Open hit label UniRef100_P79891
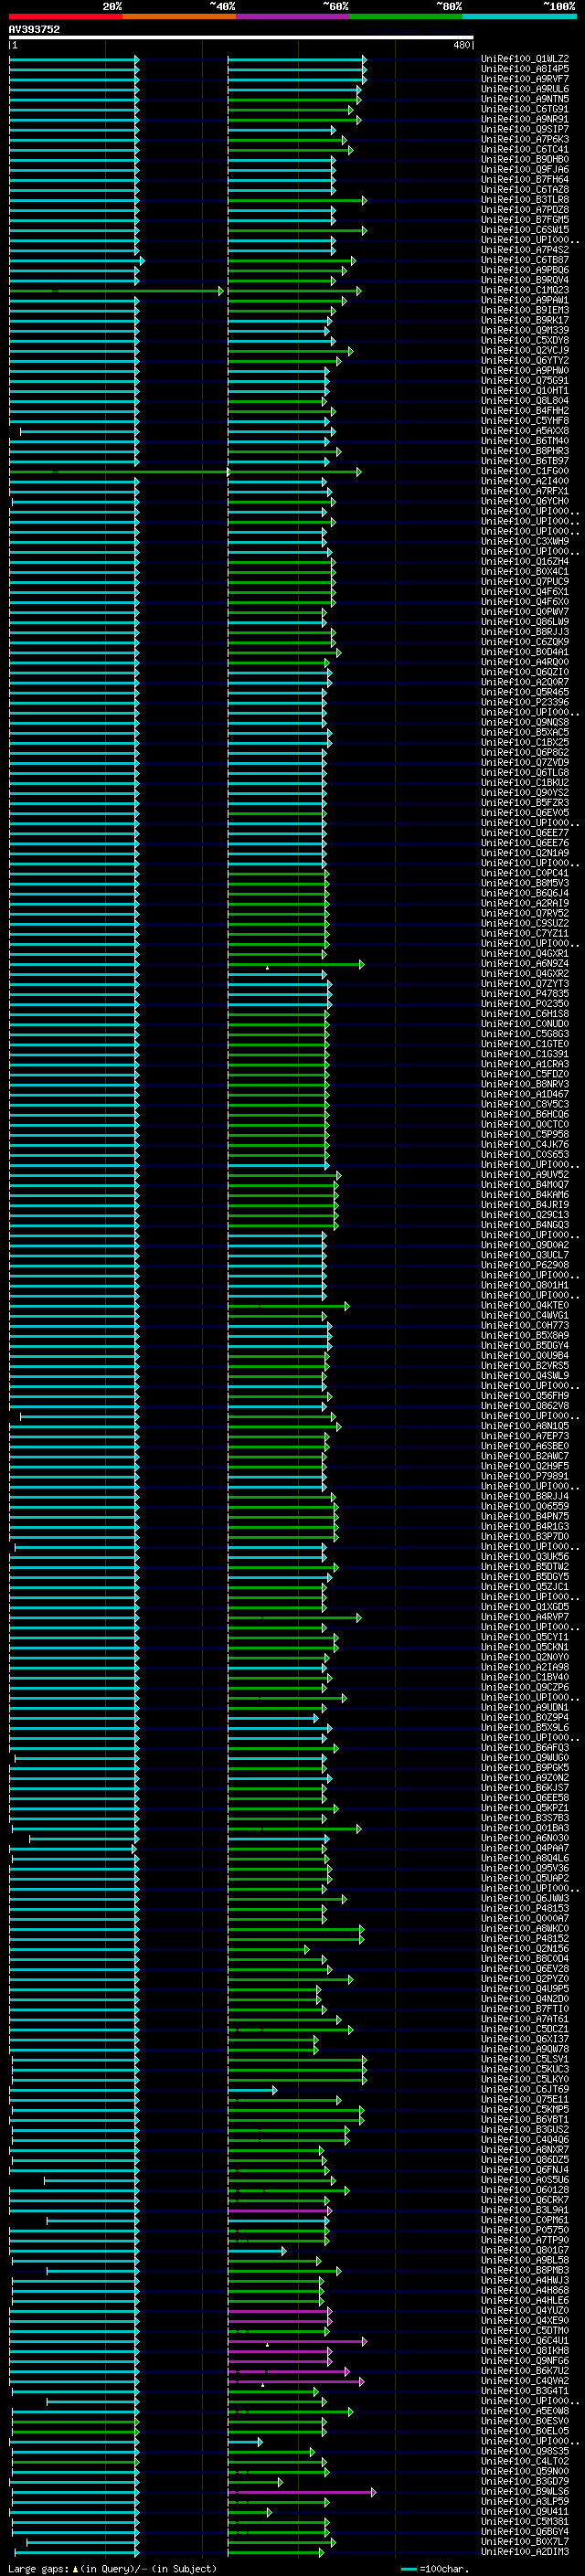 click(525, 1475)
